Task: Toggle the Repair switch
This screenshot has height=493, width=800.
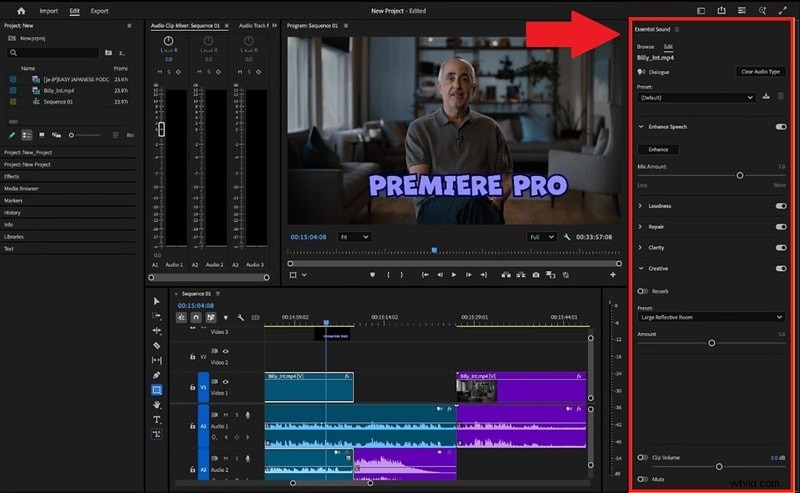Action: [x=781, y=227]
